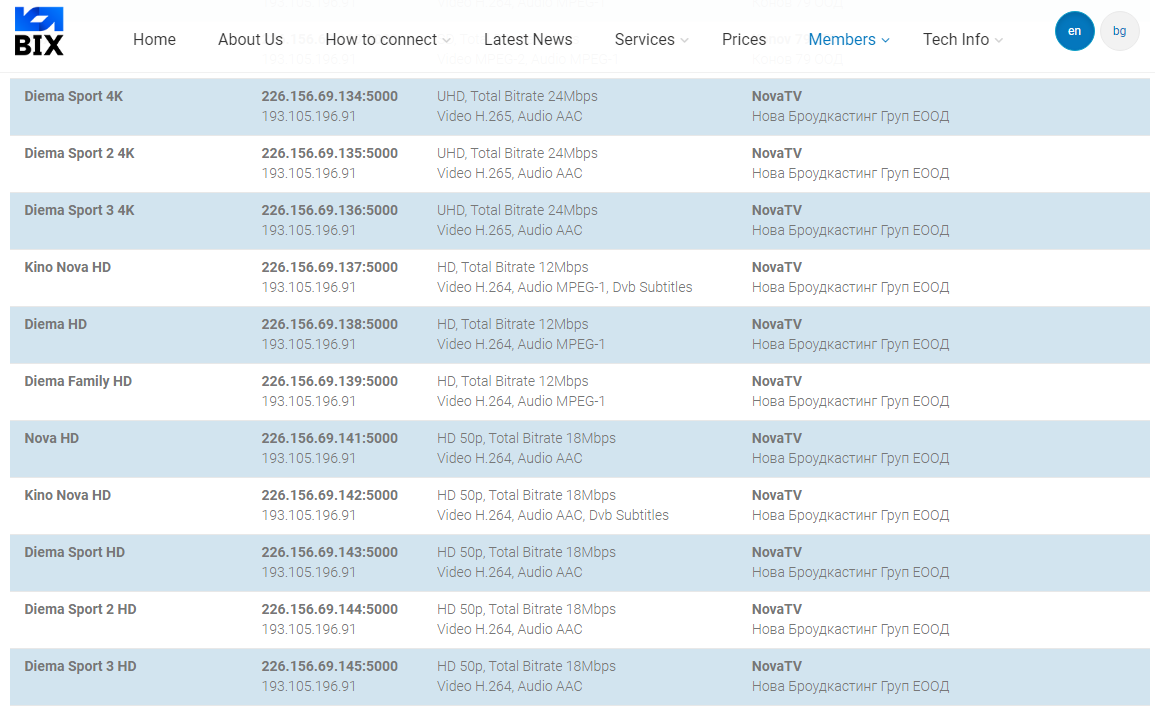Expand the How to connect menu
Screen dimensions: 1155x712
pyautogui.click(x=387, y=40)
